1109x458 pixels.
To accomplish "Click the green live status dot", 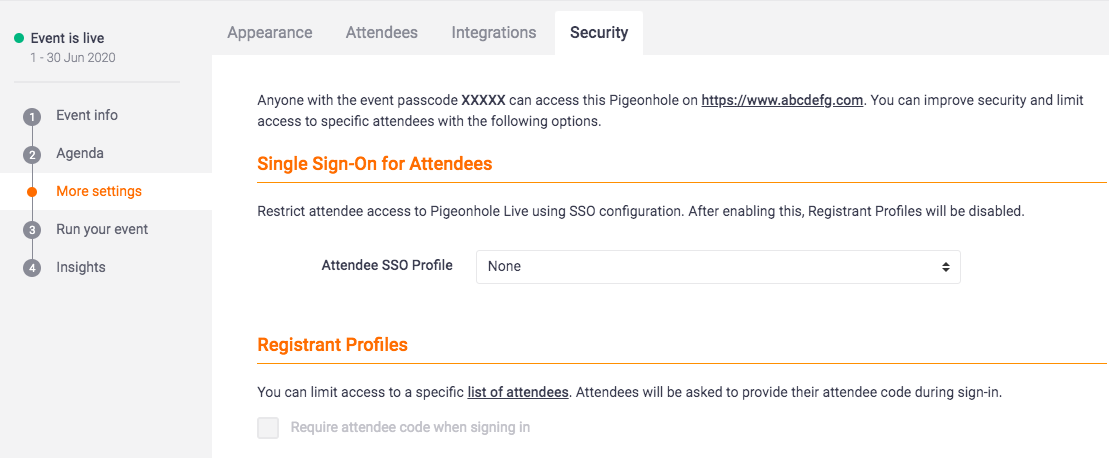I will tap(18, 38).
